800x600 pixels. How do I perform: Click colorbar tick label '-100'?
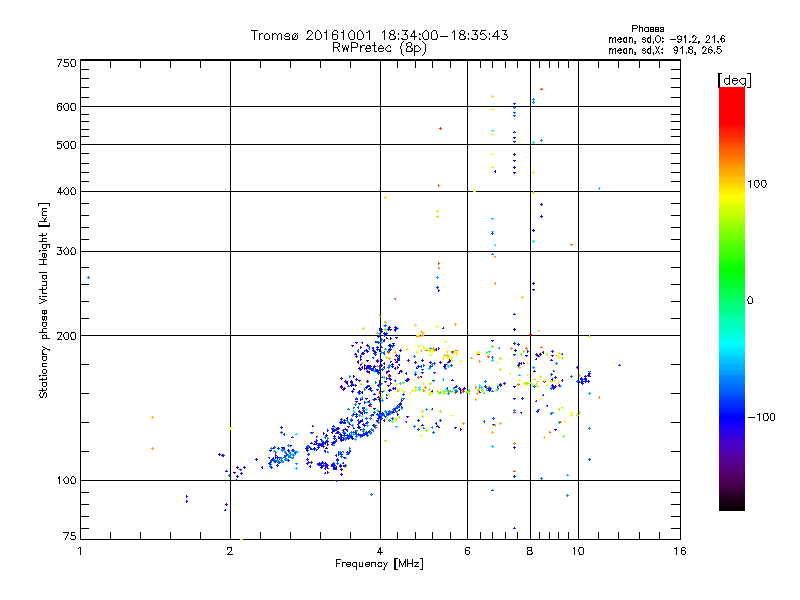761,417
